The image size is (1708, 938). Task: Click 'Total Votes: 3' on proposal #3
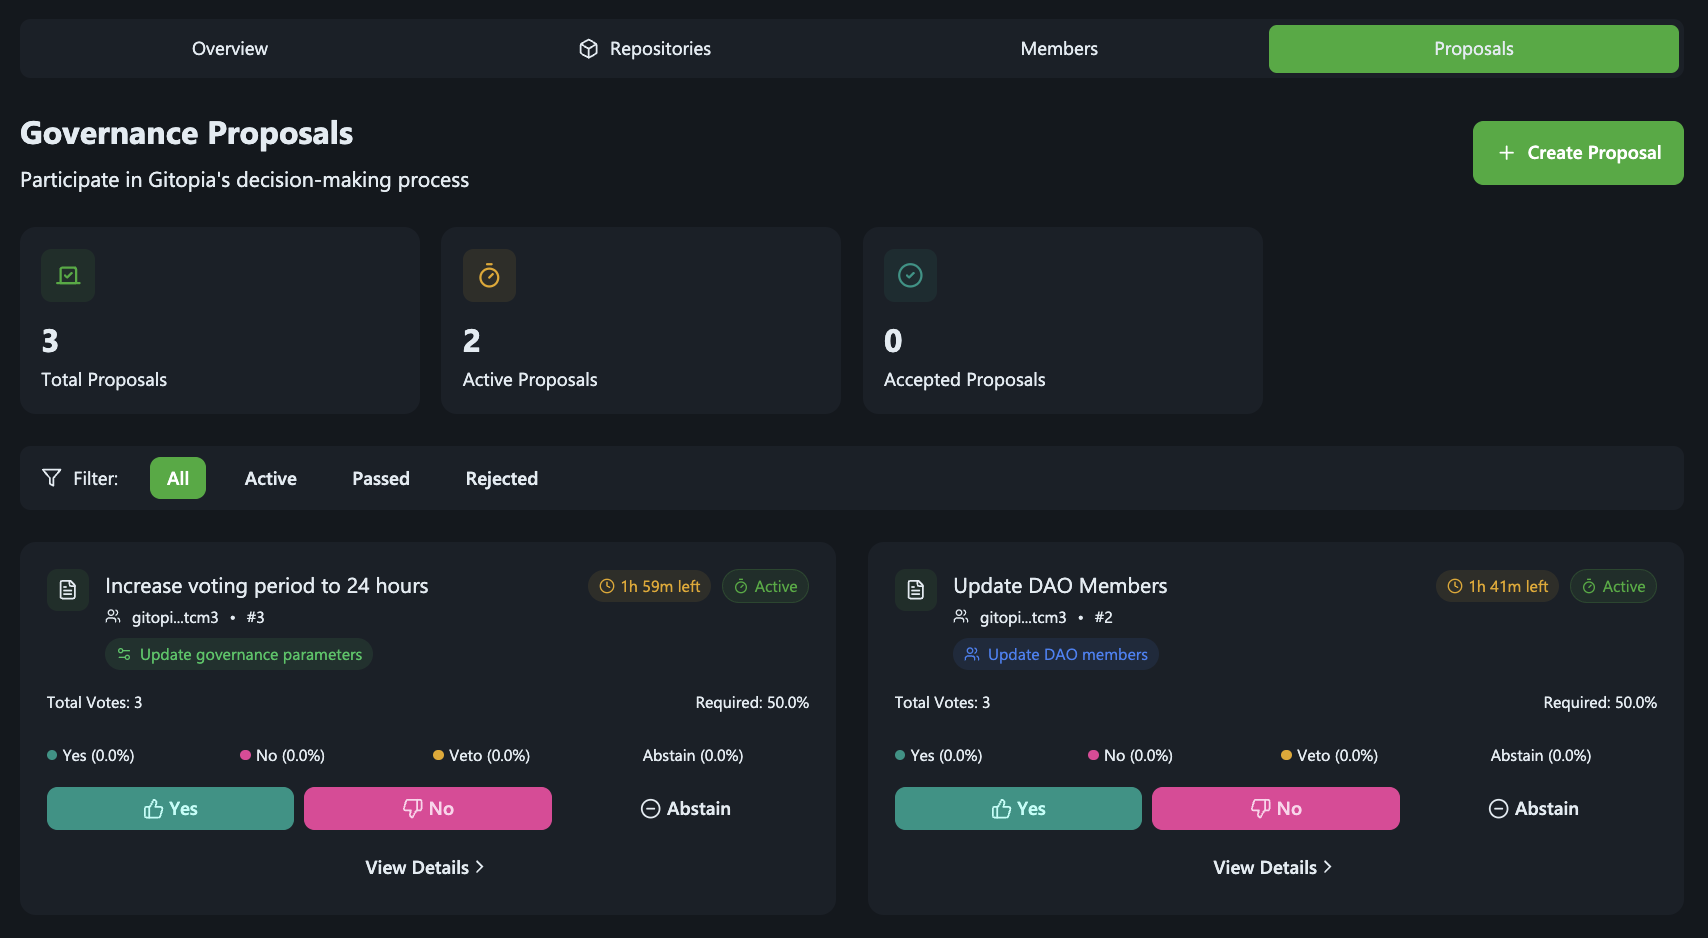pyautogui.click(x=94, y=702)
